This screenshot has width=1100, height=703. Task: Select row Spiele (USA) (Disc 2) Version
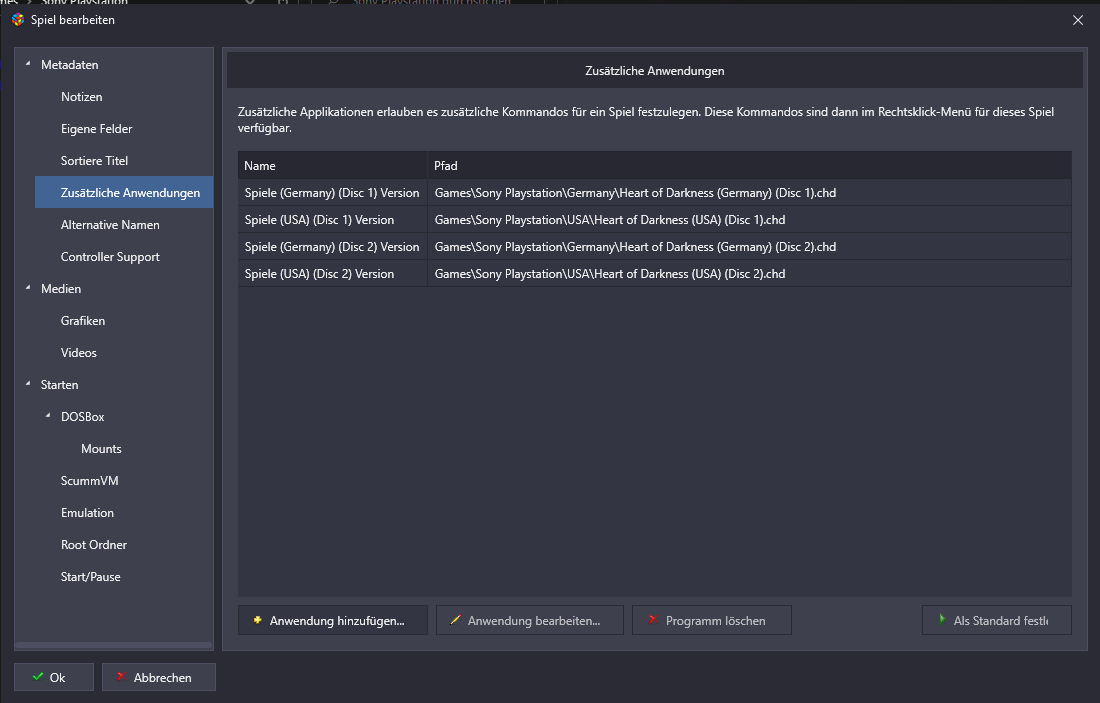(655, 274)
